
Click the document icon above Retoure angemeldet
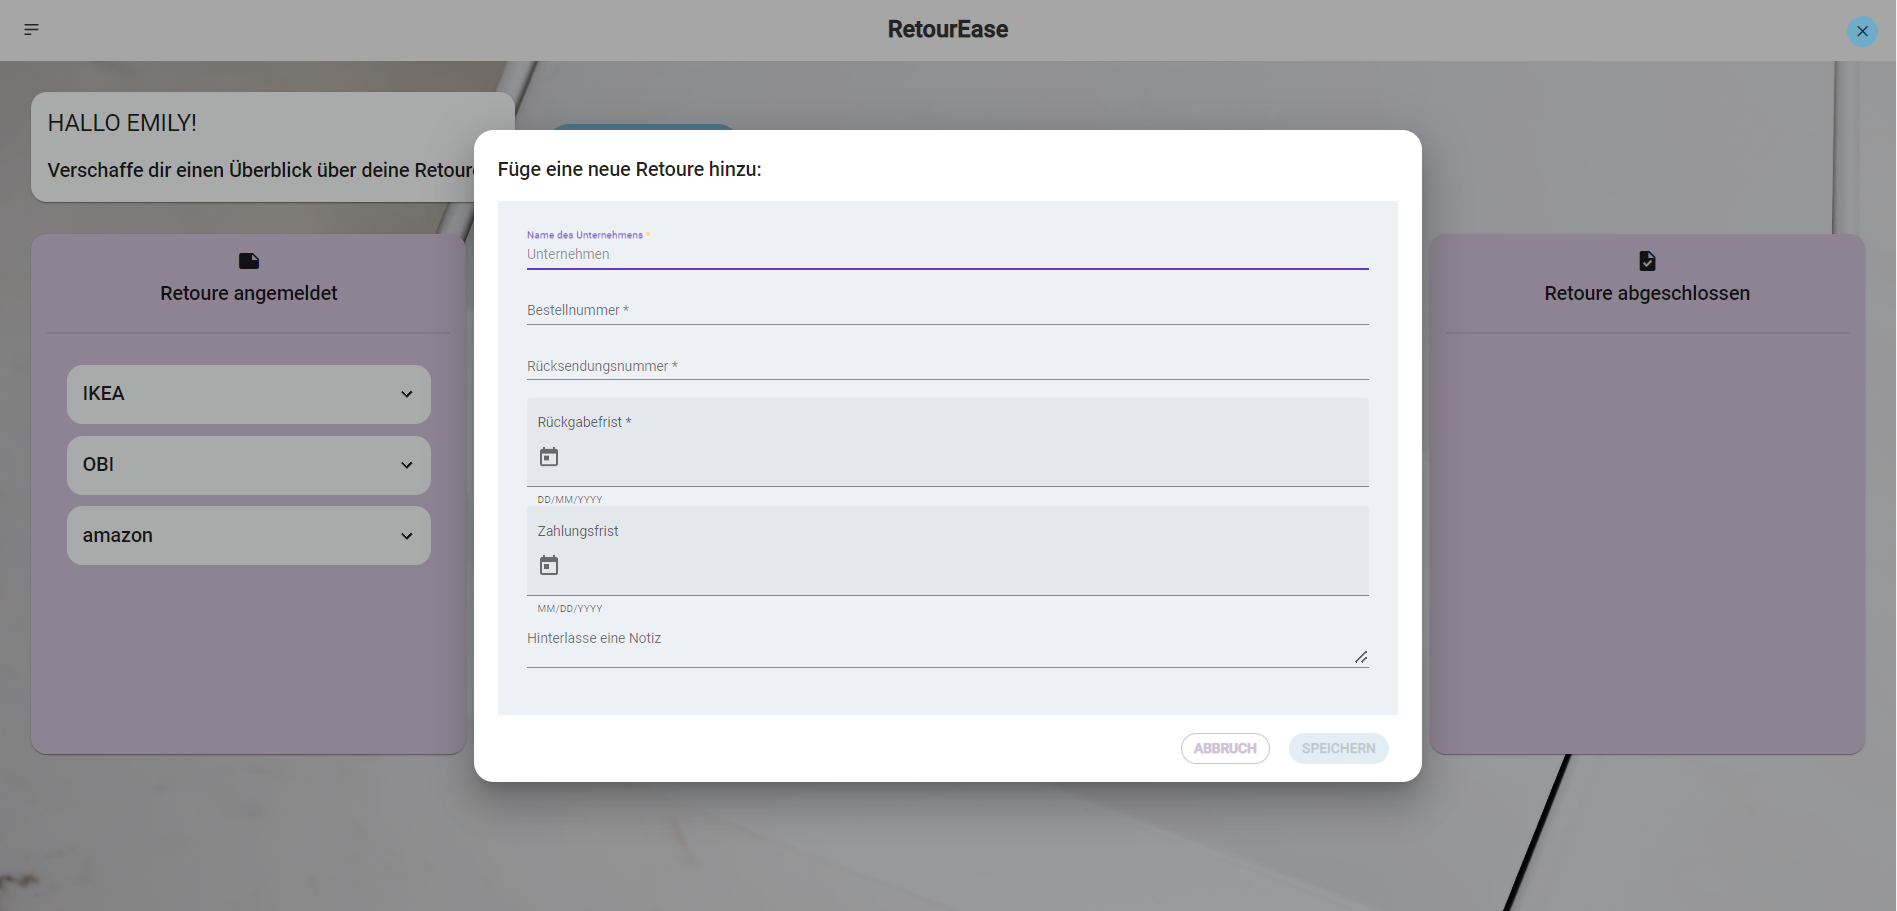click(248, 261)
